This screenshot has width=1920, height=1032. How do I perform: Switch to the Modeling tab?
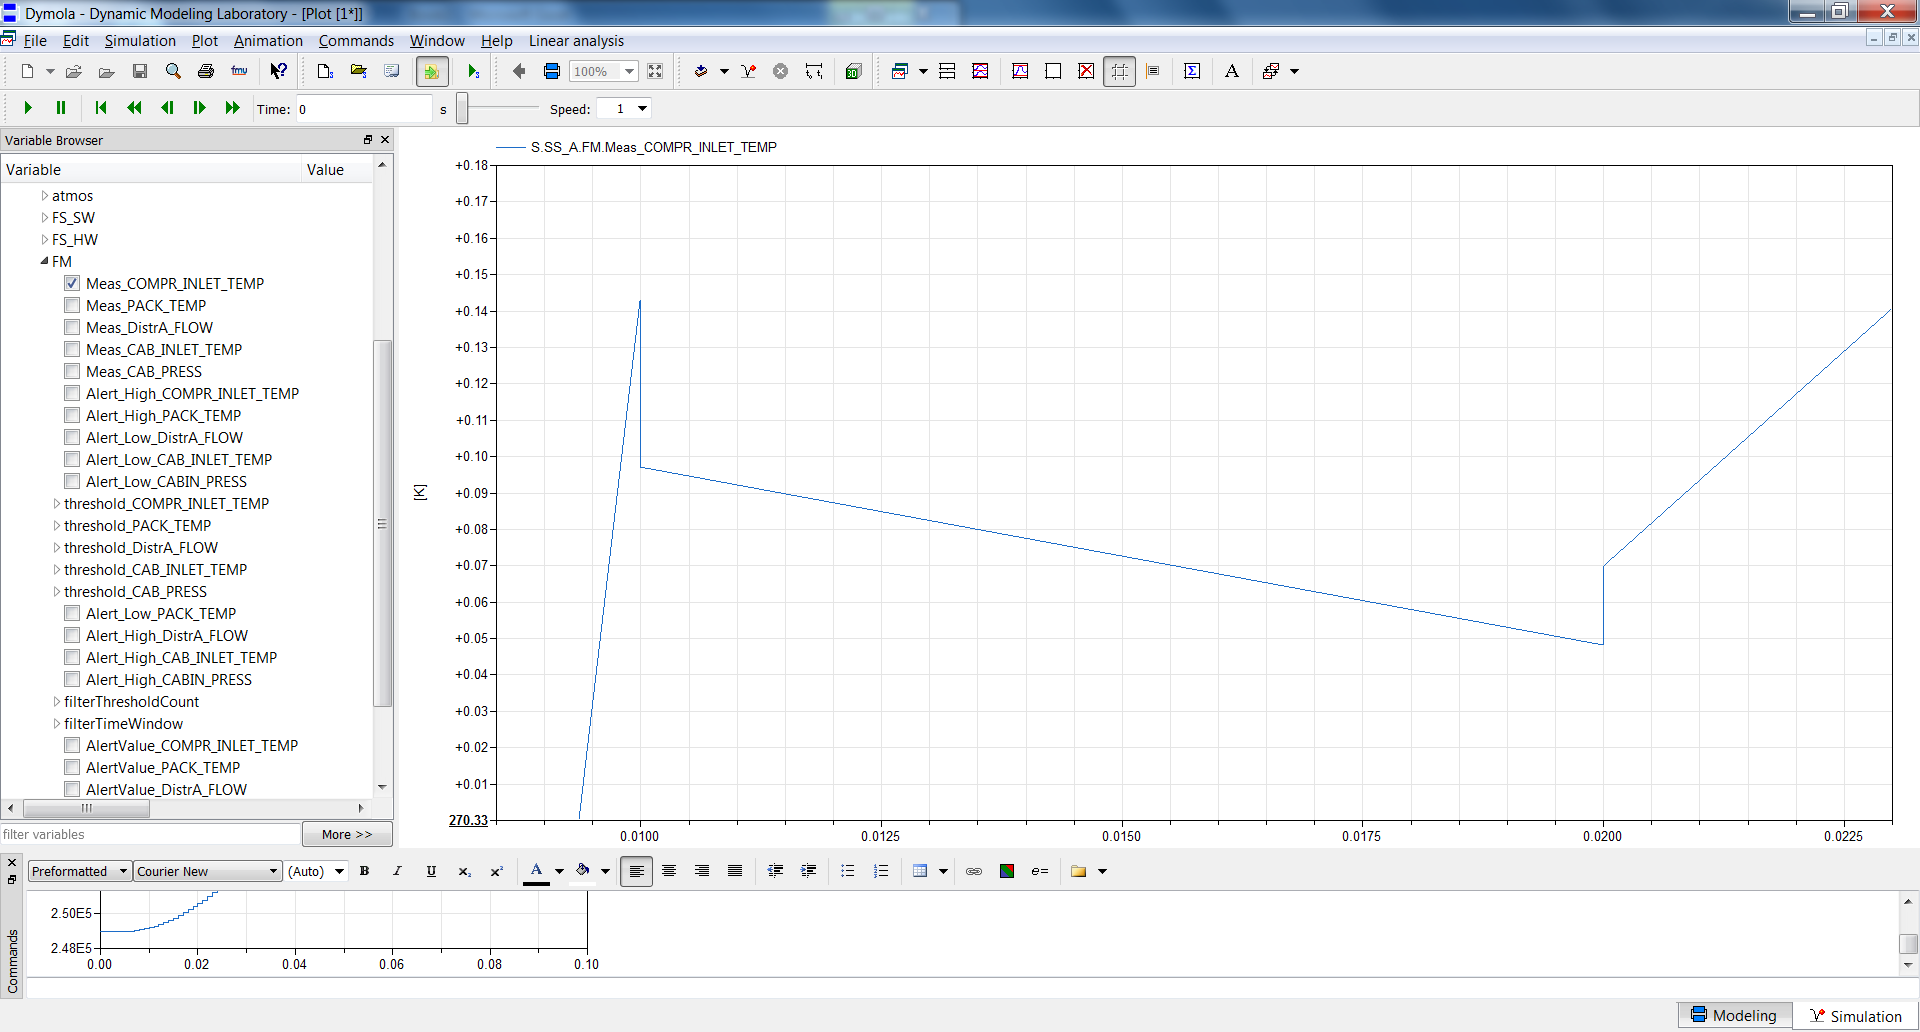pos(1736,1015)
